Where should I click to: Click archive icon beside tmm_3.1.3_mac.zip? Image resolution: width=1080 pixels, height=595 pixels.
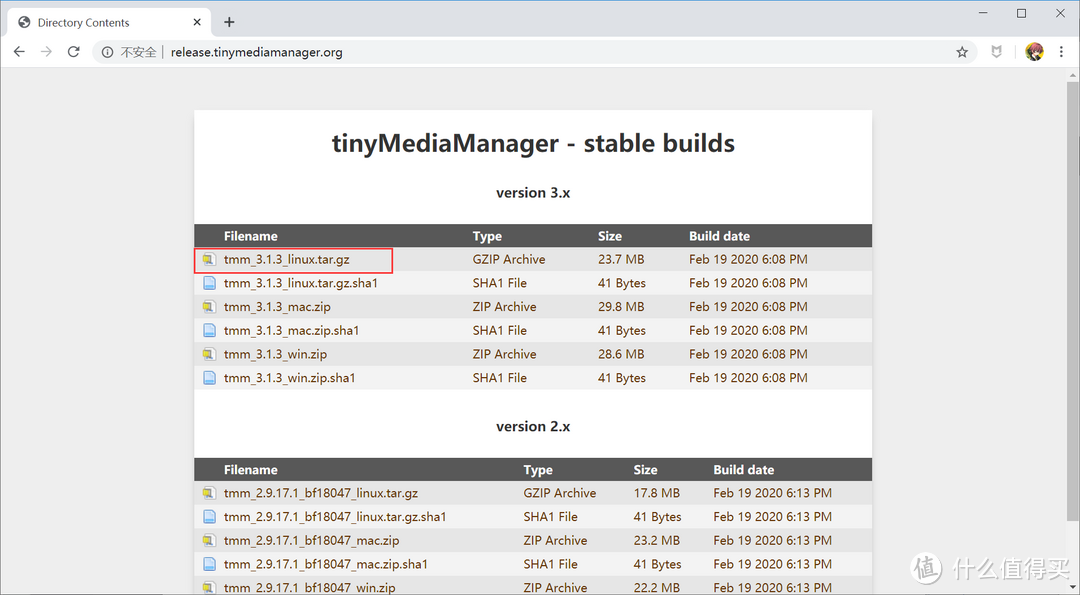[x=209, y=307]
